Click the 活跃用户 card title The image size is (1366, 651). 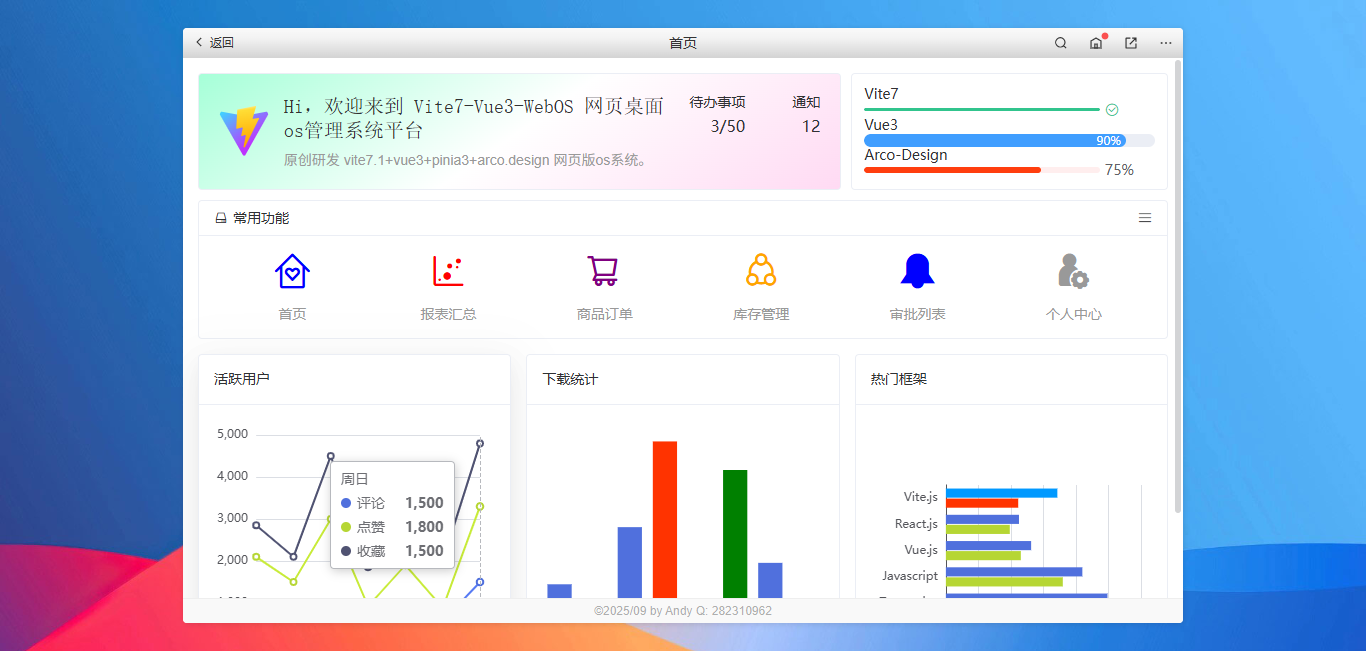click(x=241, y=379)
